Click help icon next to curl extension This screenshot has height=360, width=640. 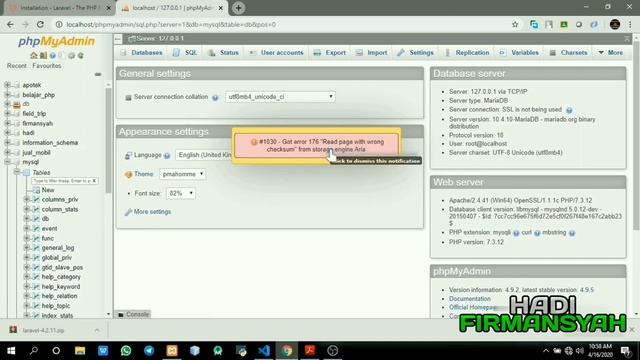[537, 233]
